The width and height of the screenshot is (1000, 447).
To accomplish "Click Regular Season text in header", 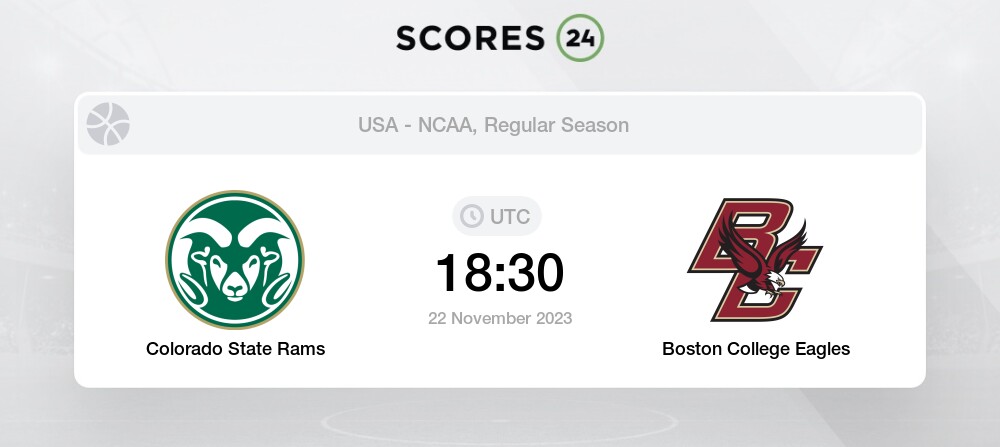I will (x=556, y=125).
